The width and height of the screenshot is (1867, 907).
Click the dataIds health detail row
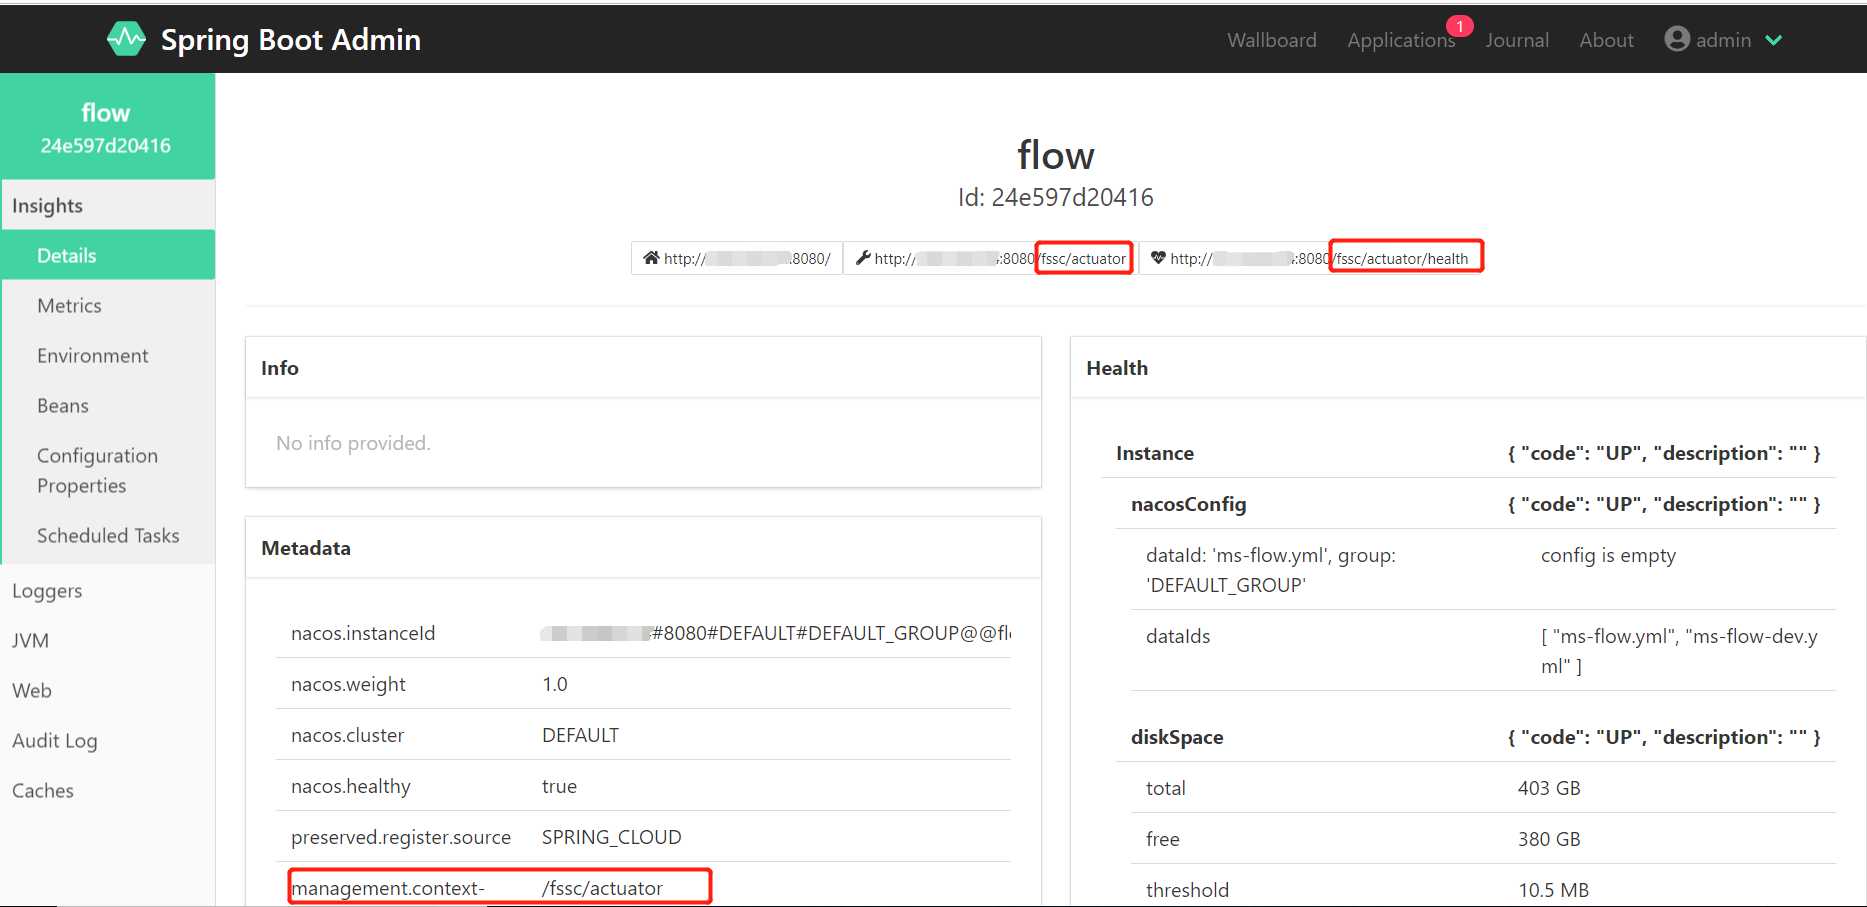[1483, 650]
